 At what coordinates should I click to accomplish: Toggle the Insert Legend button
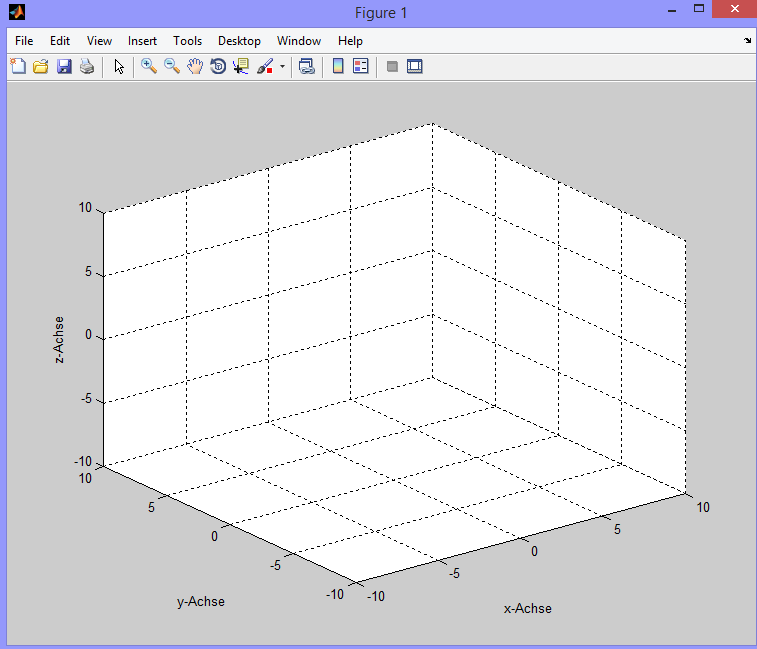361,67
